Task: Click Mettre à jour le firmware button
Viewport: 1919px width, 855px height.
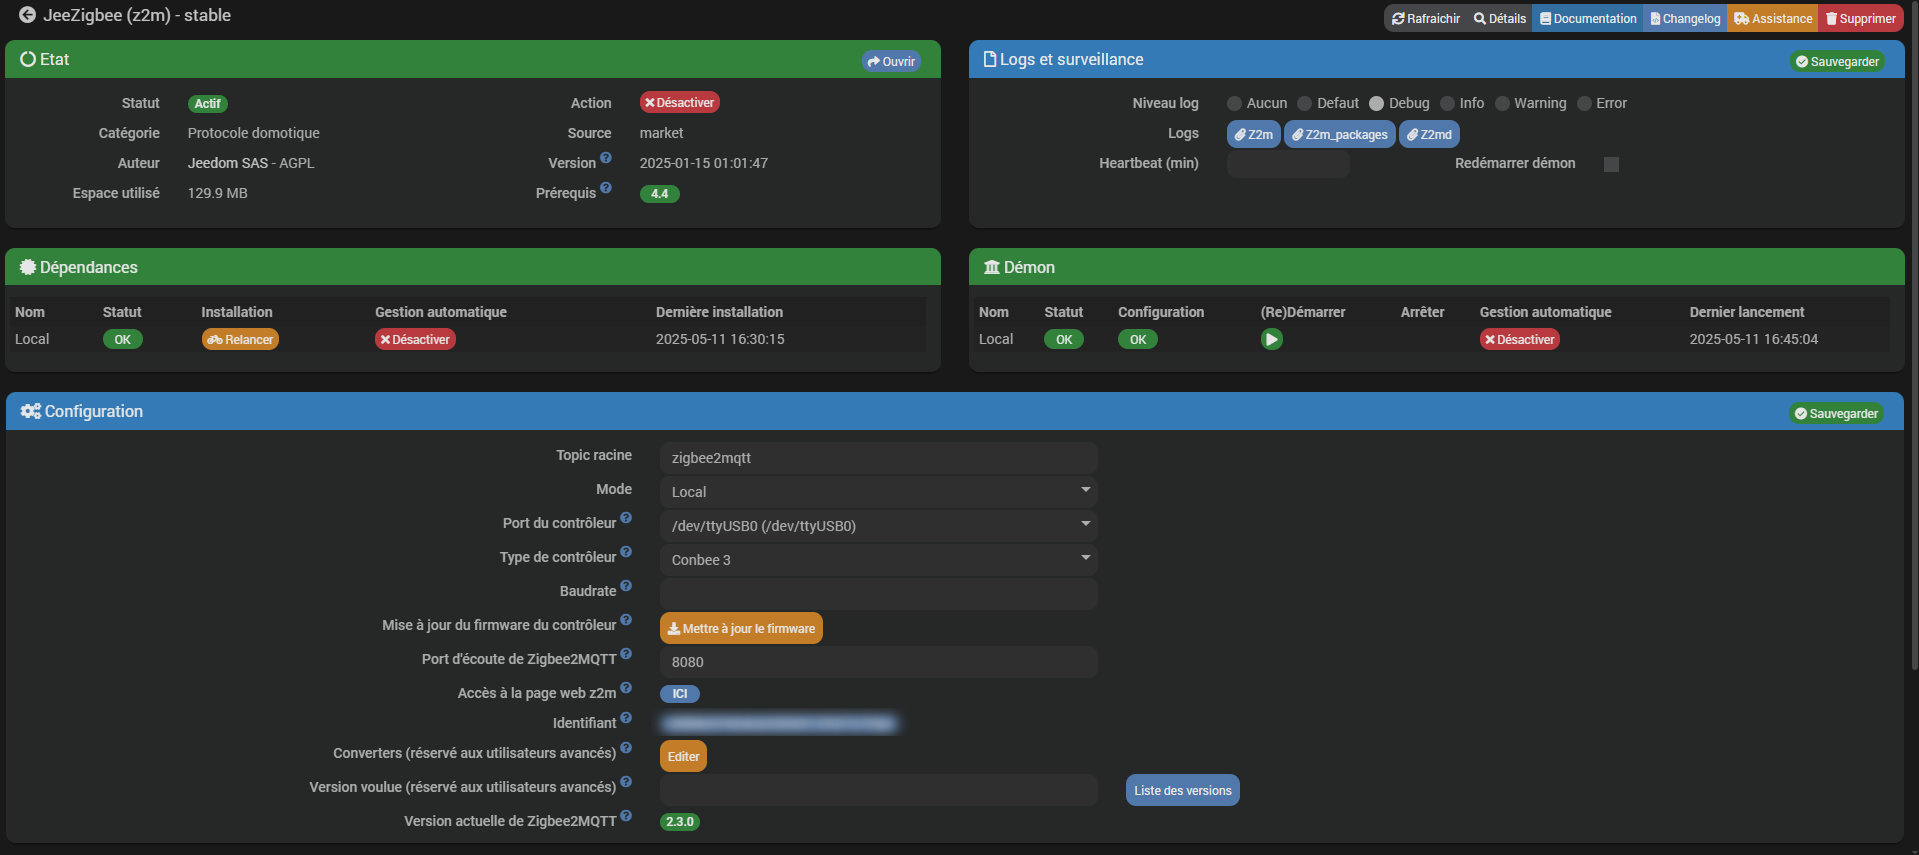Action: [x=741, y=628]
